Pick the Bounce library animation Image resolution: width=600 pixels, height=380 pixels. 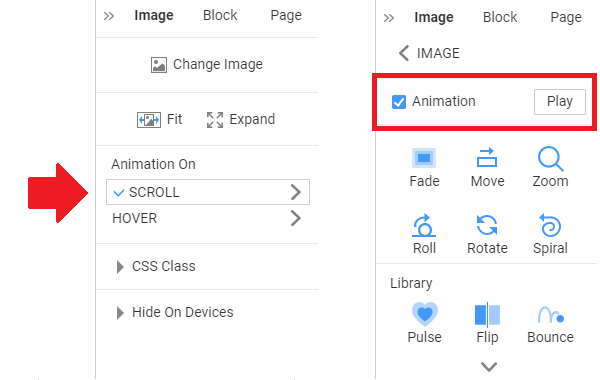pyautogui.click(x=551, y=315)
